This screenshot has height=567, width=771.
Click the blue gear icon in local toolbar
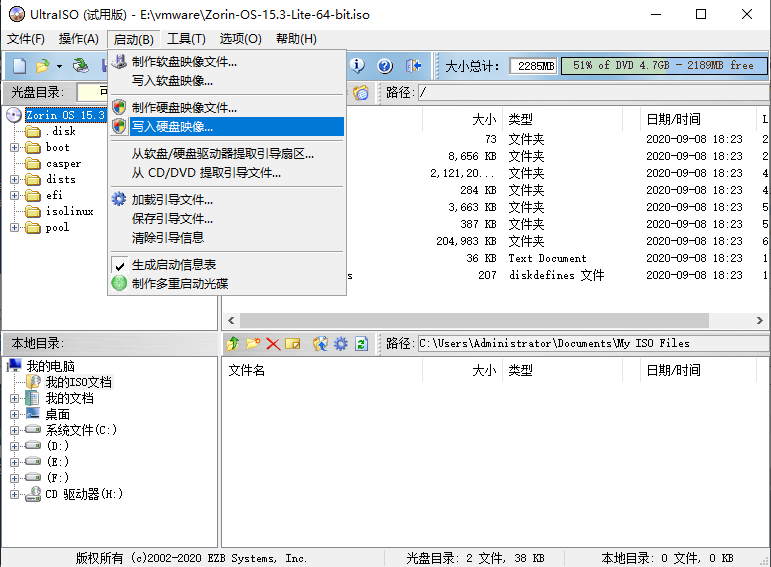point(341,343)
